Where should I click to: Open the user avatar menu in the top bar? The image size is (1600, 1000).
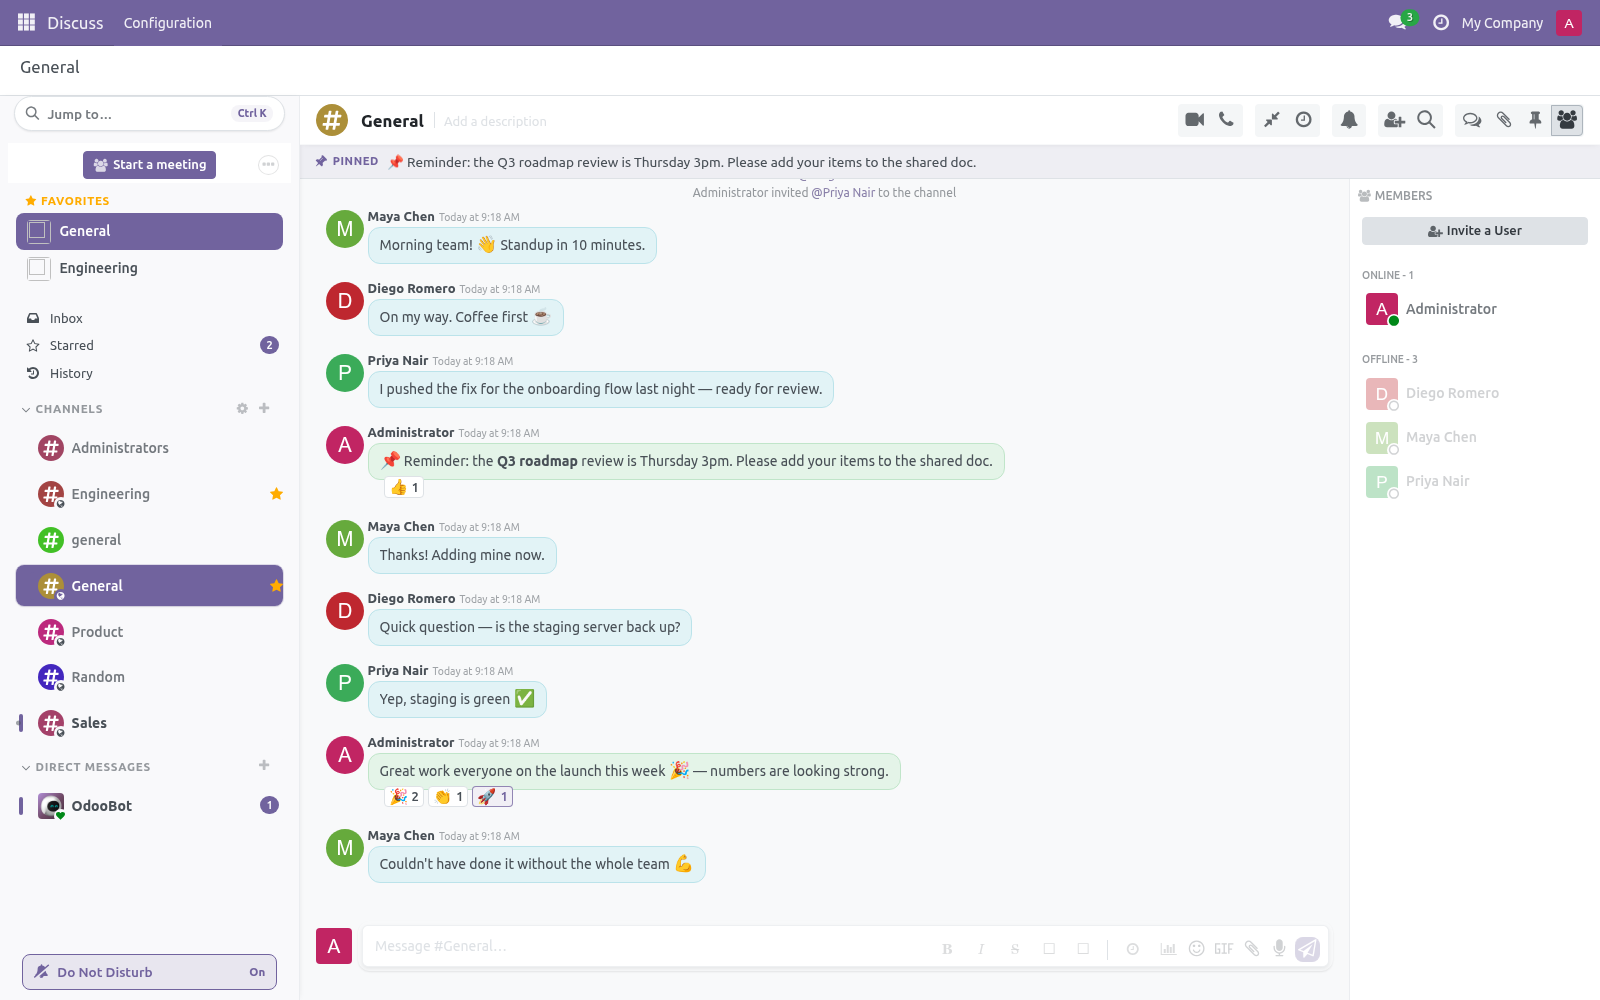point(1569,23)
